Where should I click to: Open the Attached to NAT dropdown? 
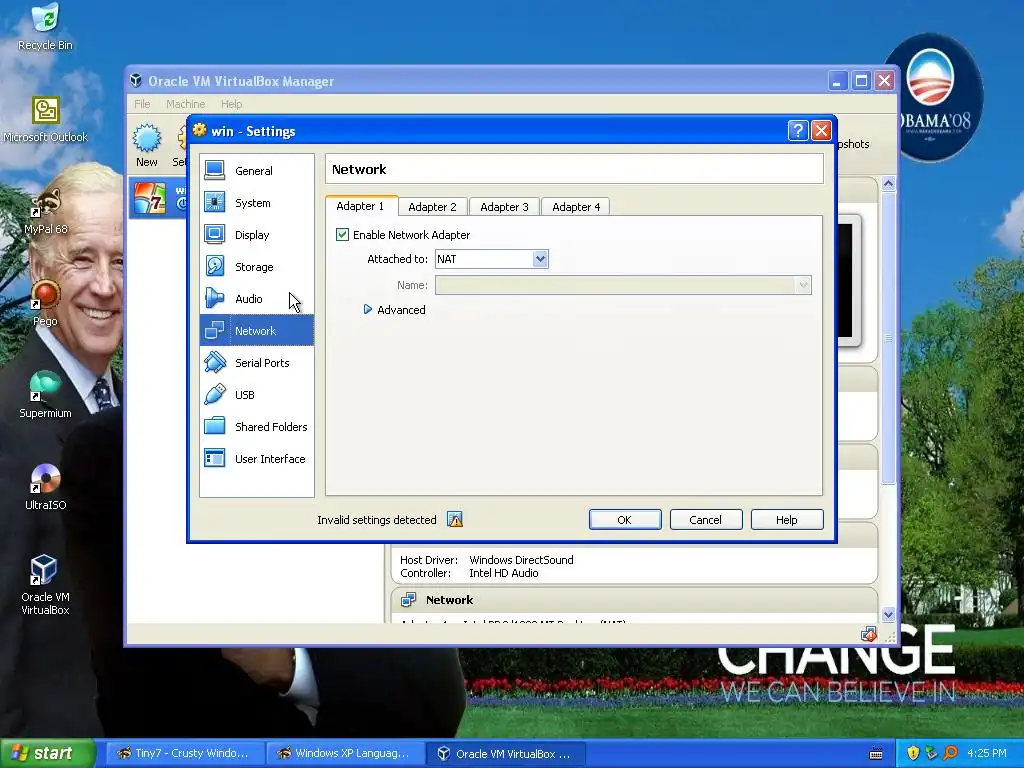[492, 259]
